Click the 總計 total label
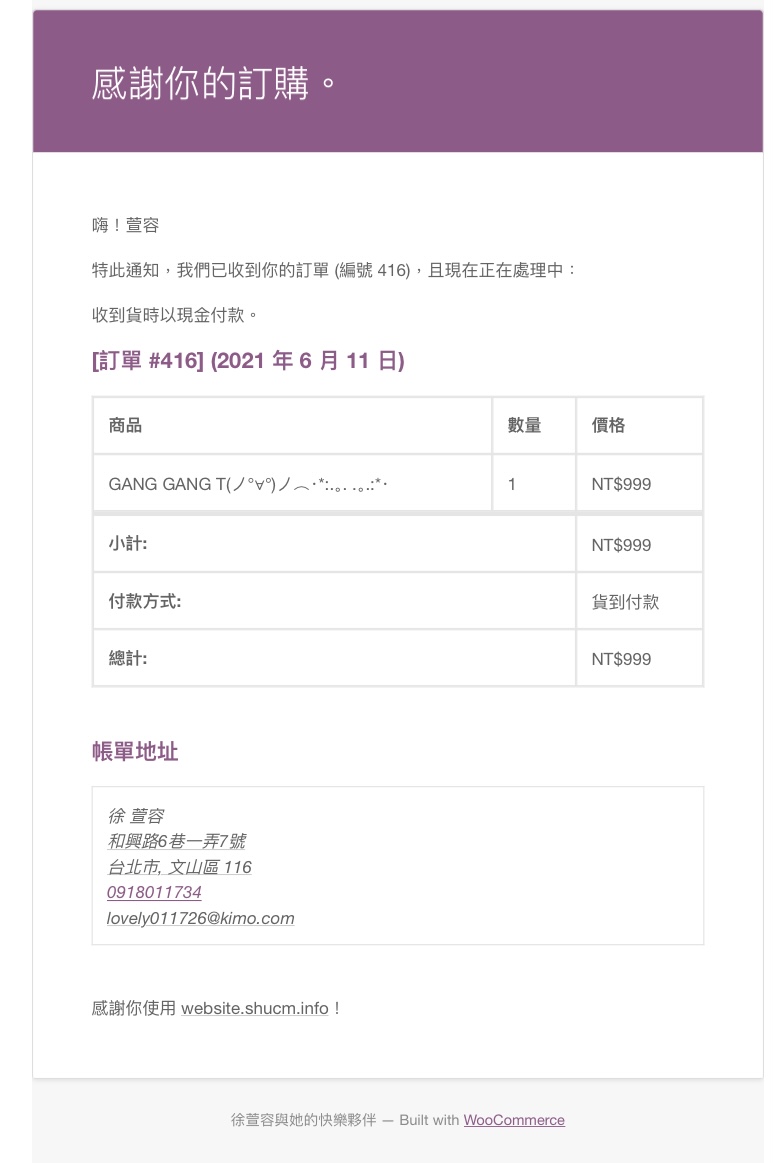The height and width of the screenshot is (1163, 775). tap(128, 658)
